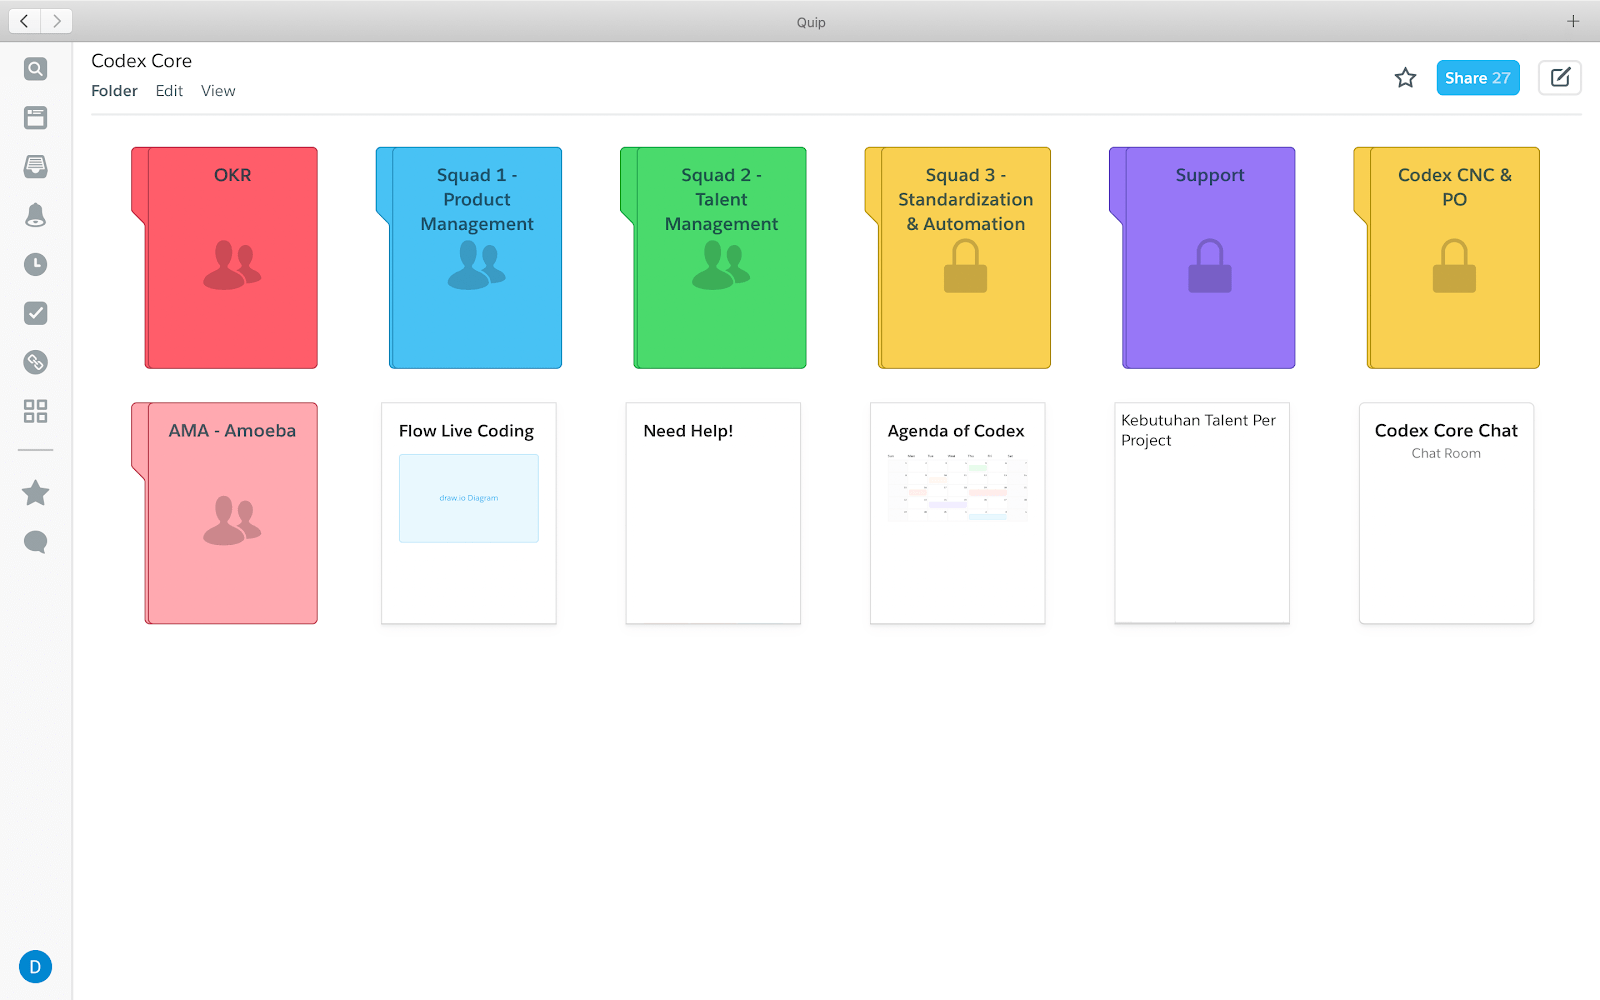Open the Flow Live Coding document
Screen dimensions: 1600x1000
click(469, 513)
